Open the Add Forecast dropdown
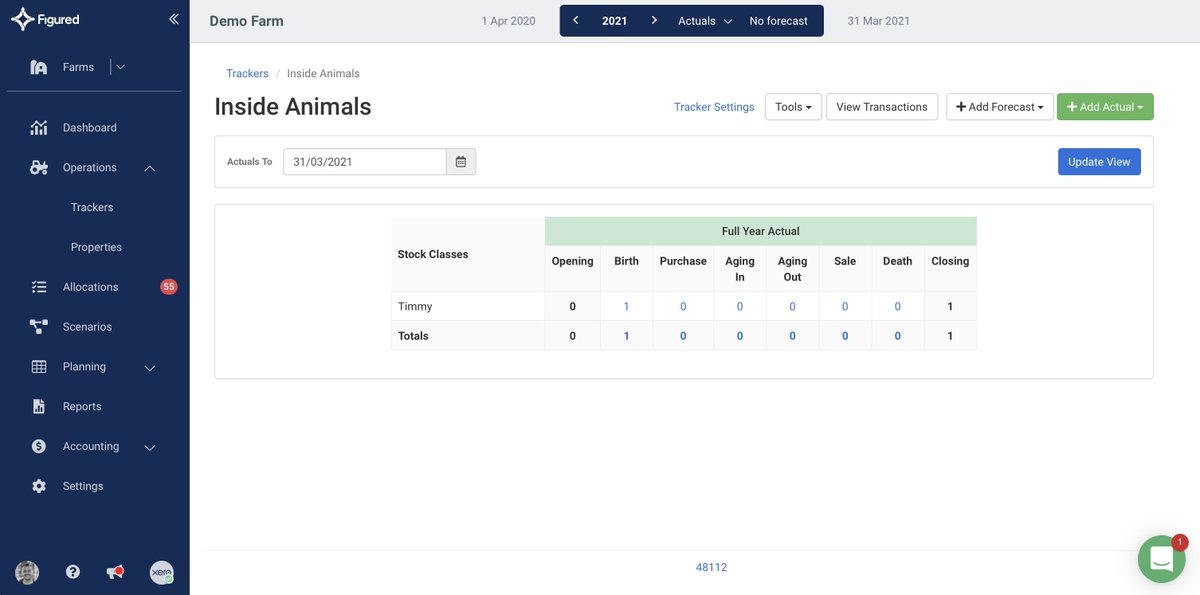The height and width of the screenshot is (595, 1200). tap(1000, 107)
